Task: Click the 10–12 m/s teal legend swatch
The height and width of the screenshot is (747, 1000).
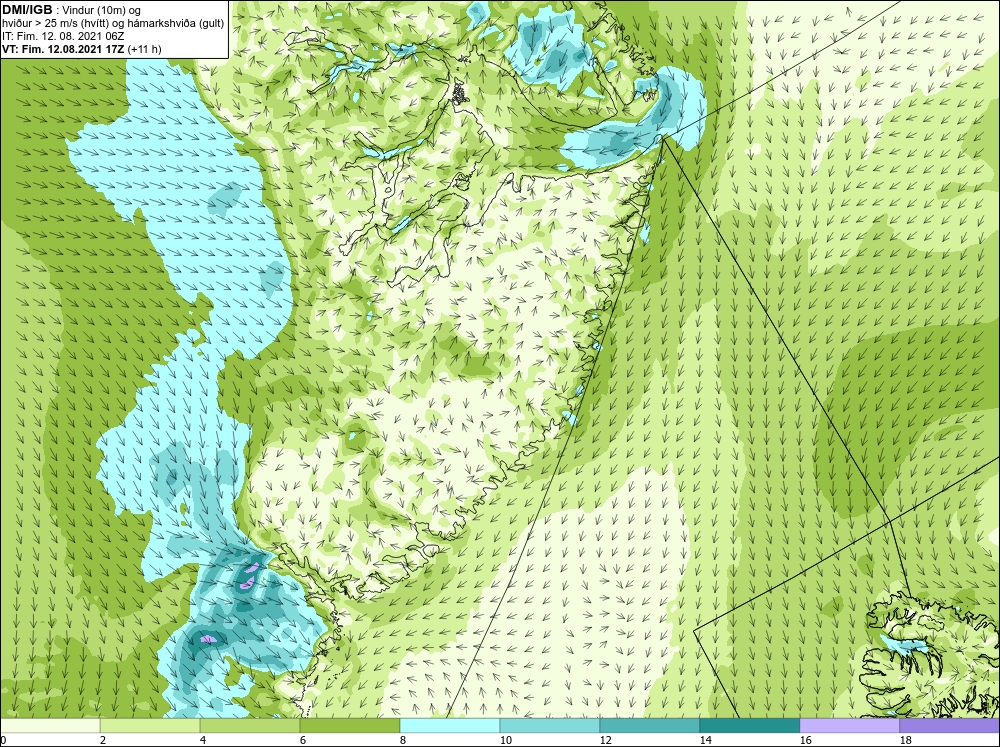Action: [x=550, y=725]
